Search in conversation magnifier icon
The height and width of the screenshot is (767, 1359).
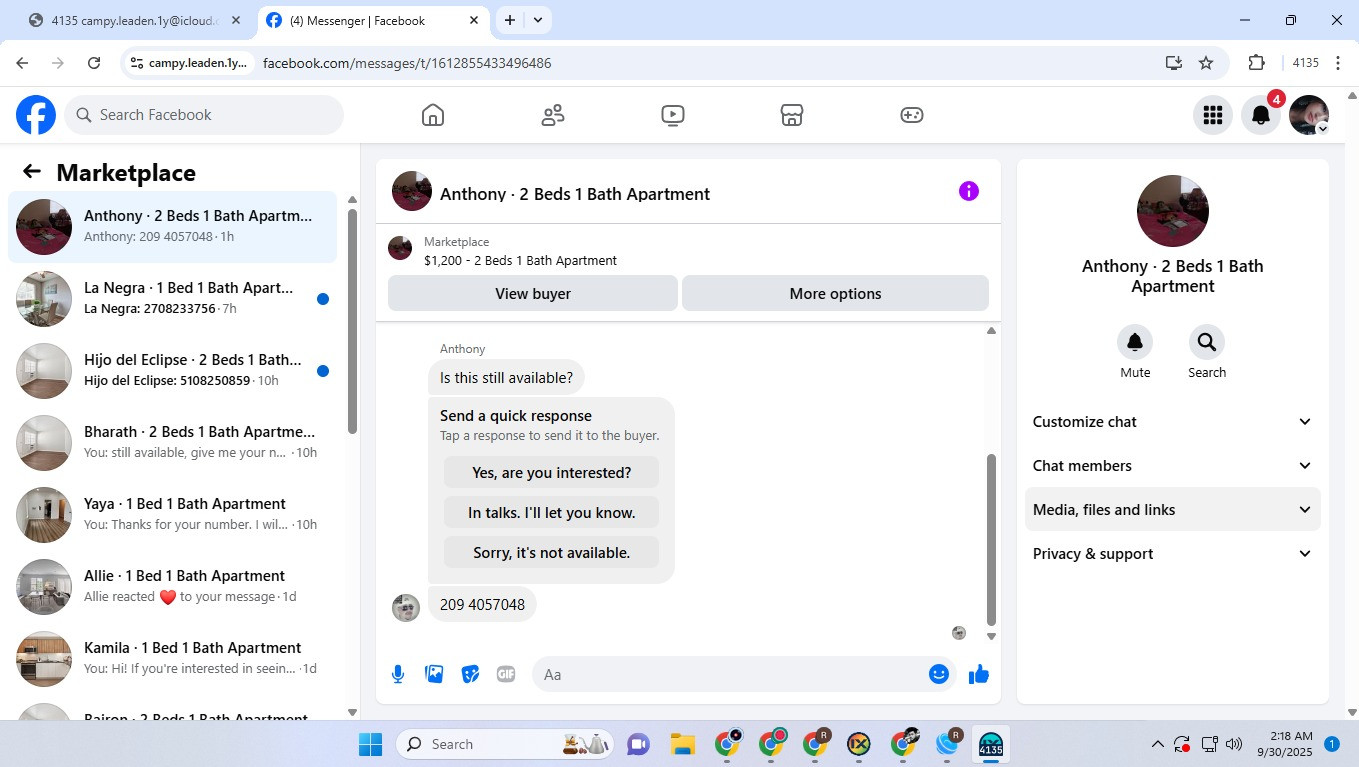coord(1207,342)
